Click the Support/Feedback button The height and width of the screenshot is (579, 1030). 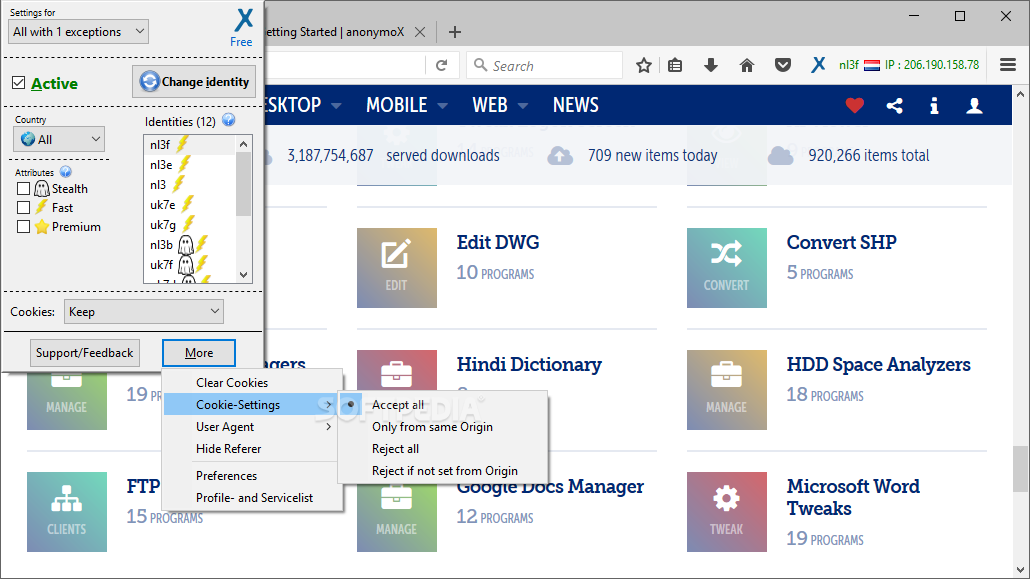coord(84,353)
